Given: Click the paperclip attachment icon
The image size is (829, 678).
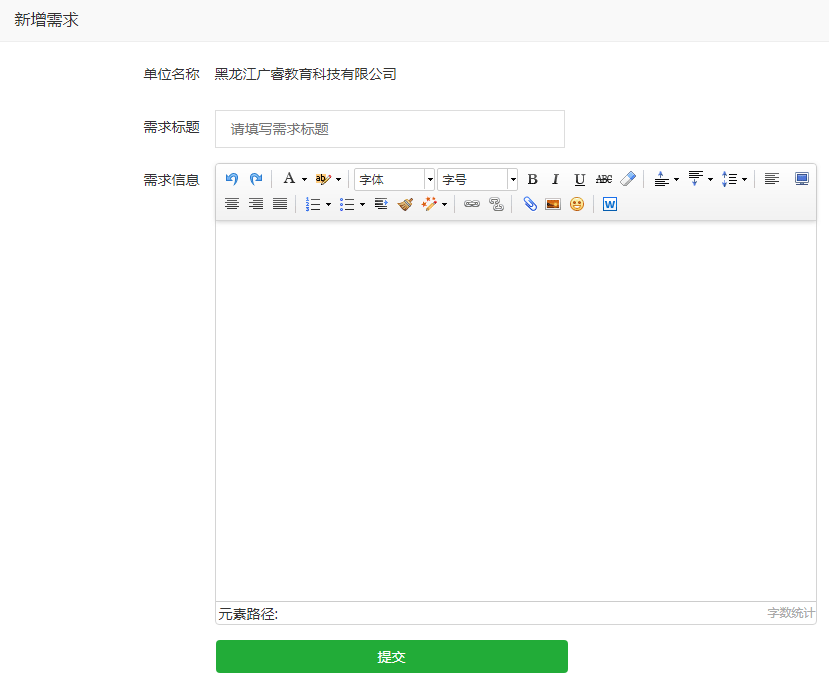Looking at the screenshot, I should tap(530, 204).
